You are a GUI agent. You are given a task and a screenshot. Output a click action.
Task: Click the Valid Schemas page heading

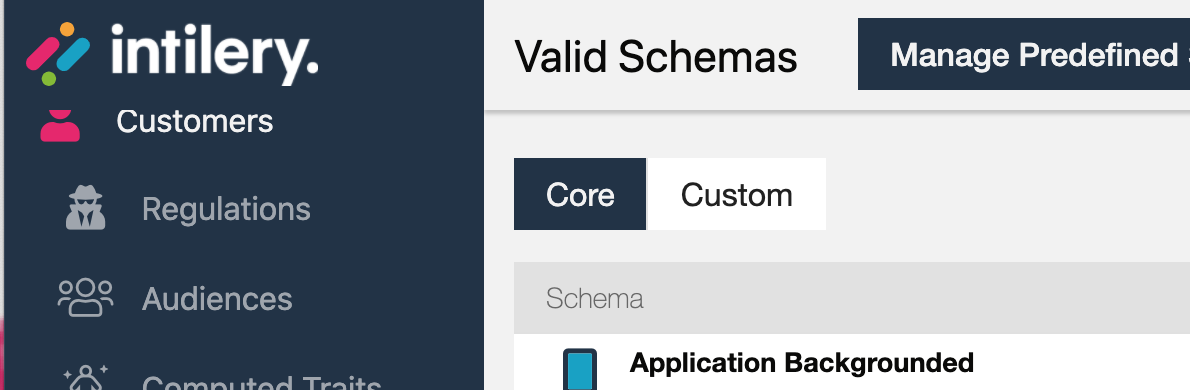tap(656, 57)
